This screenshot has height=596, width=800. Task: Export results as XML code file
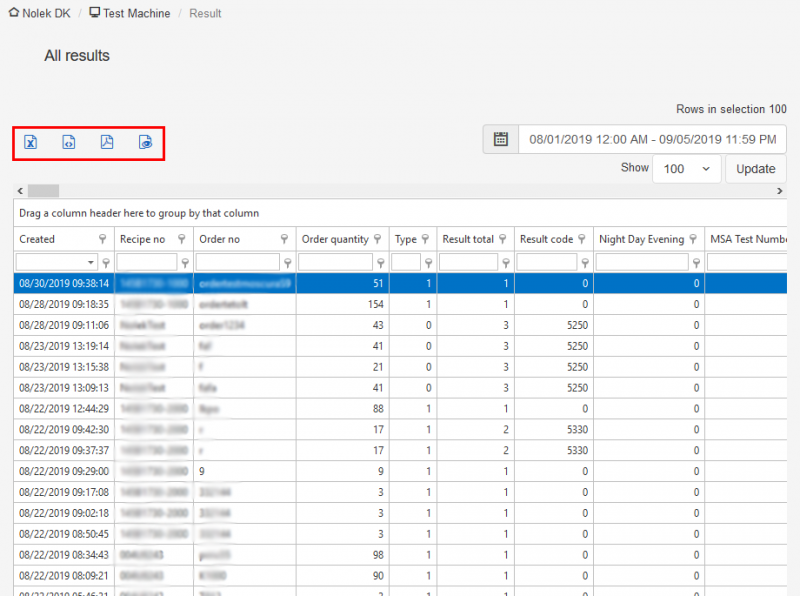pyautogui.click(x=68, y=142)
